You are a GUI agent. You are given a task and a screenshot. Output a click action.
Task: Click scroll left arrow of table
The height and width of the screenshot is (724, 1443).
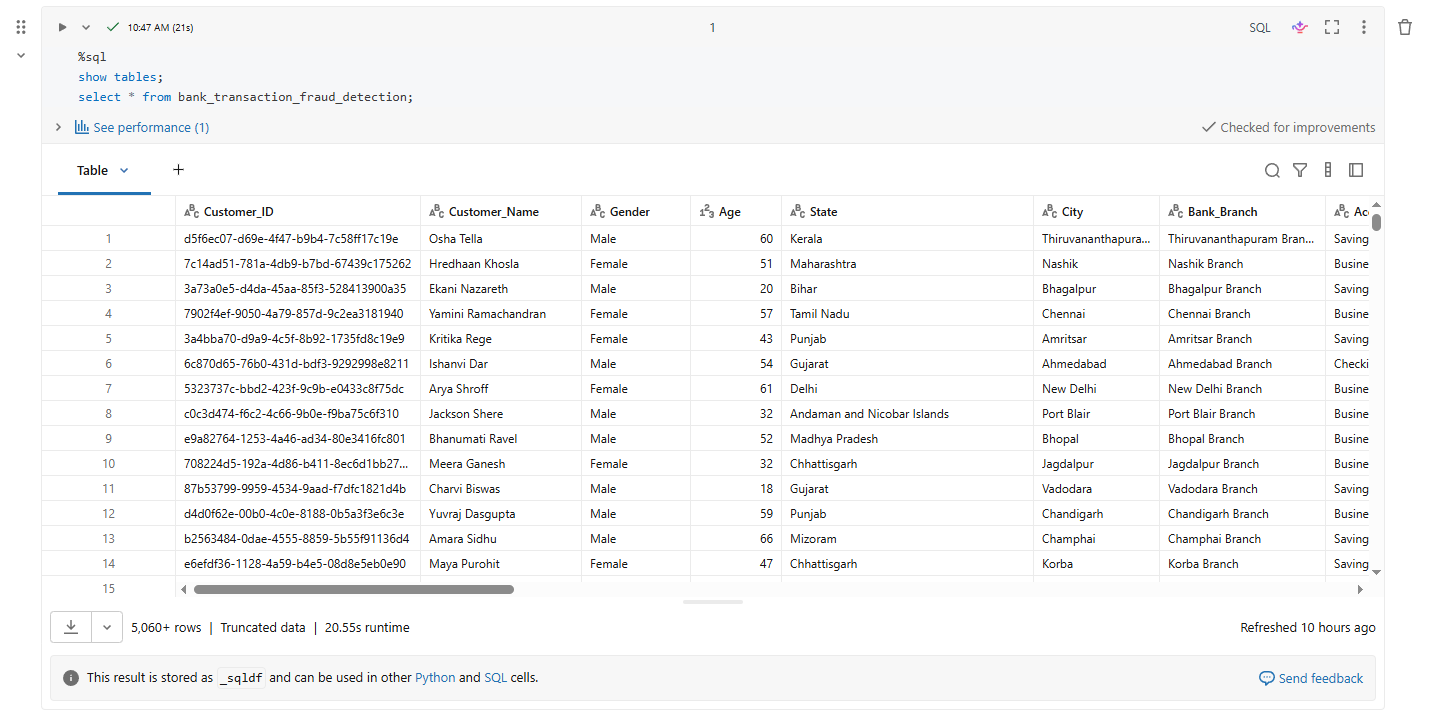point(184,590)
